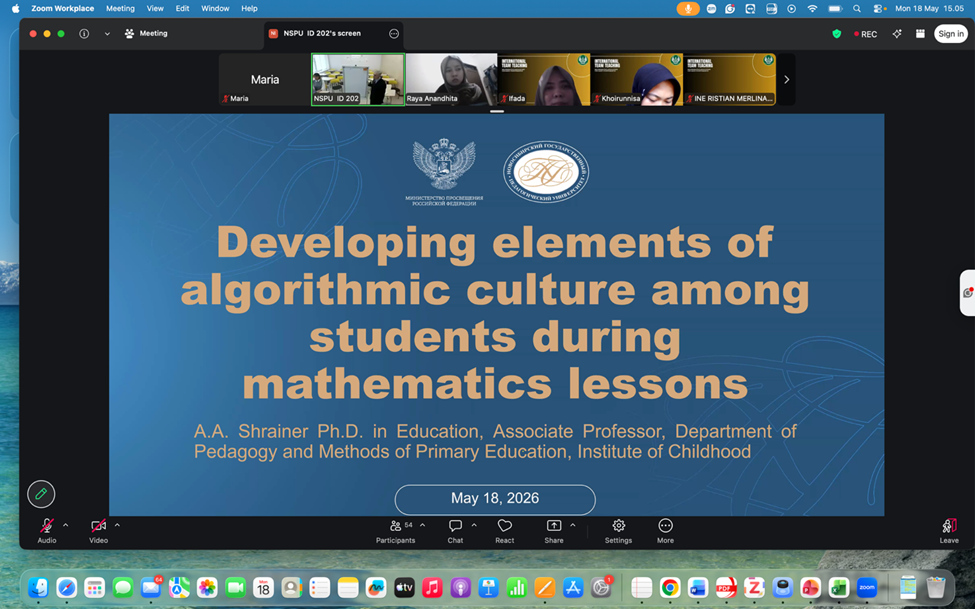975x609 pixels.
Task: Expand audio options arrow next to Audio
Action: pyautogui.click(x=66, y=526)
